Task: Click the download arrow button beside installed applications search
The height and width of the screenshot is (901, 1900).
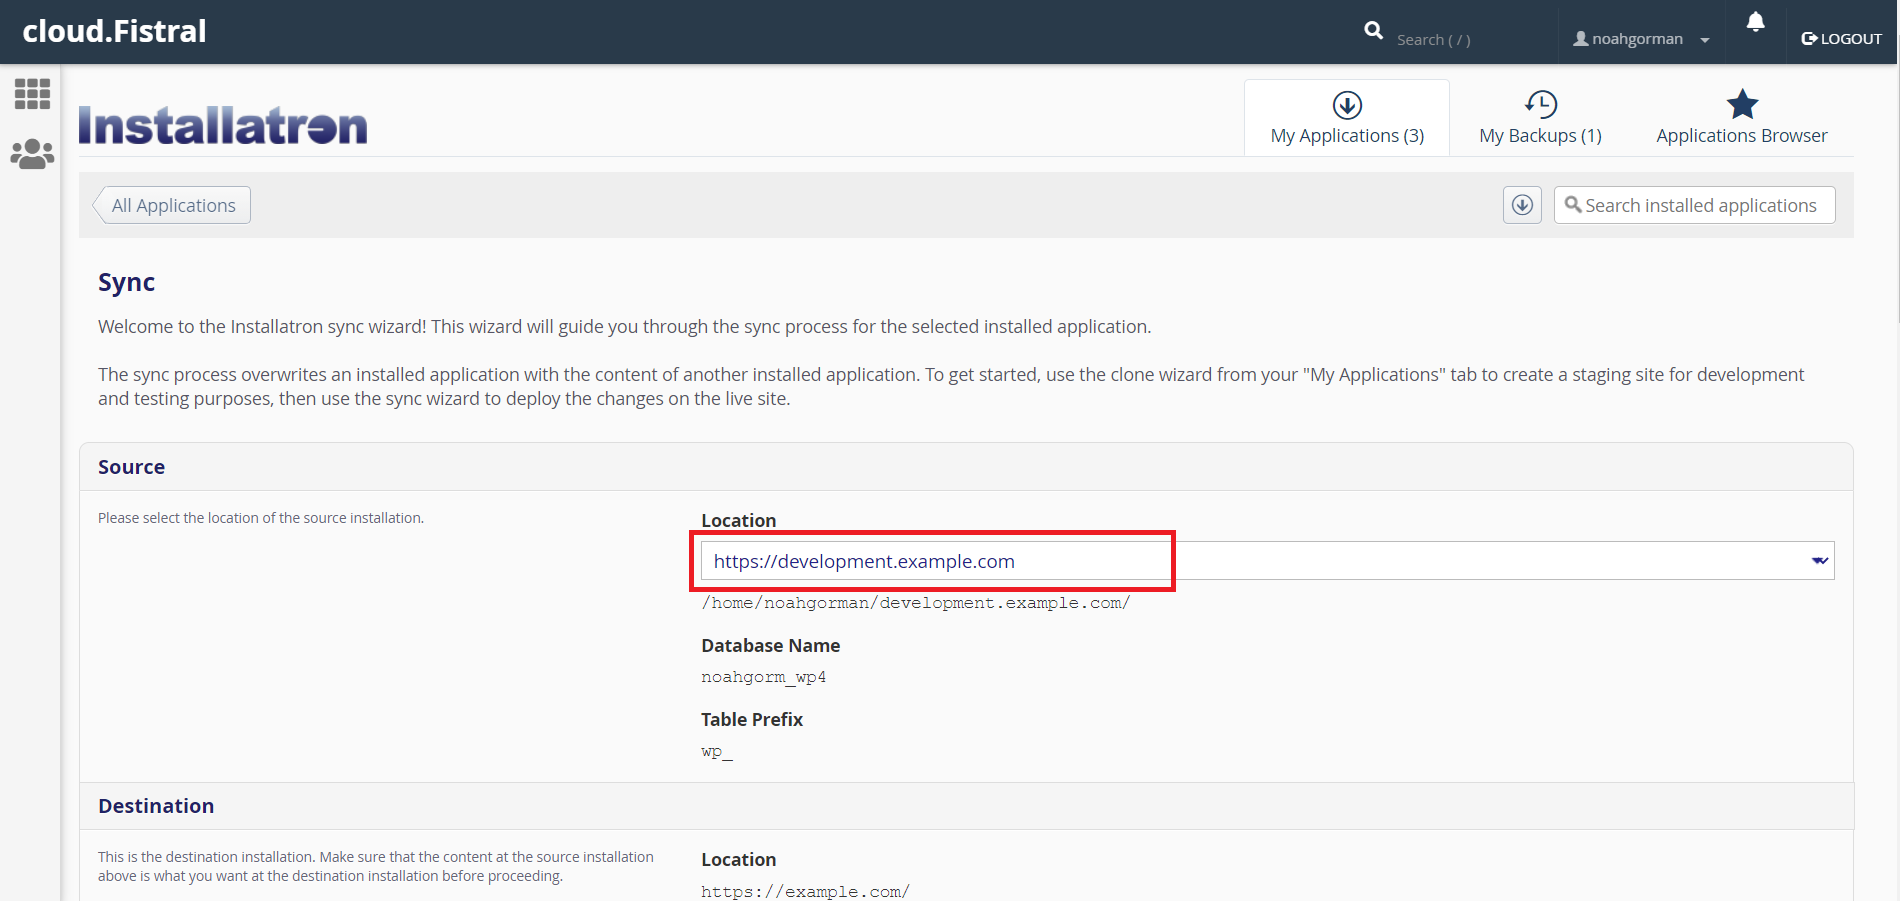Action: (x=1522, y=205)
